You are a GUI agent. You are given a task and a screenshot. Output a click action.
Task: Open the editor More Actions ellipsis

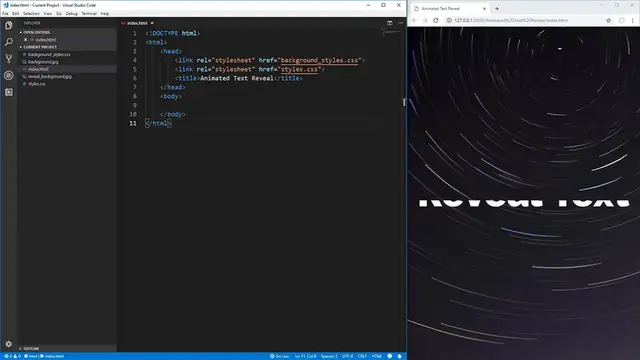click(x=400, y=23)
